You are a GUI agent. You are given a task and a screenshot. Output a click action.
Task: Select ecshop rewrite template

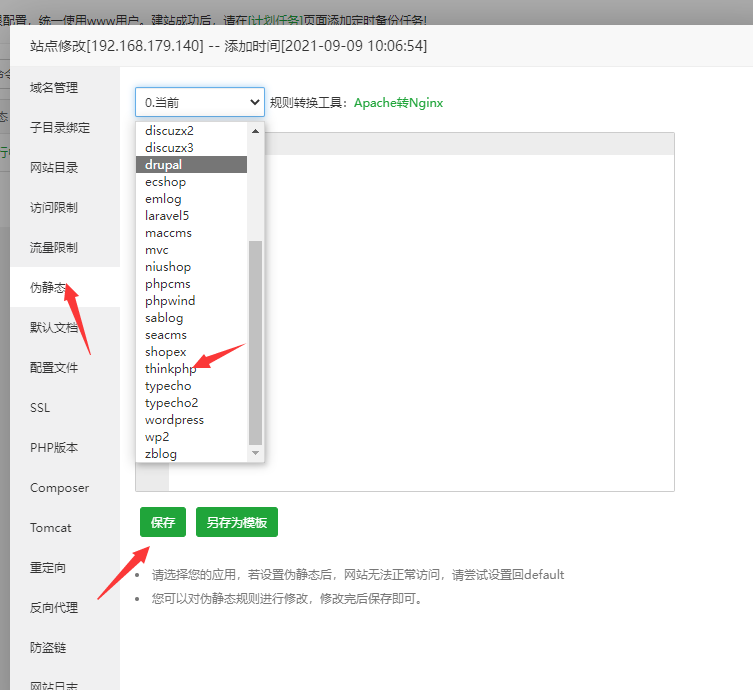tap(192, 182)
